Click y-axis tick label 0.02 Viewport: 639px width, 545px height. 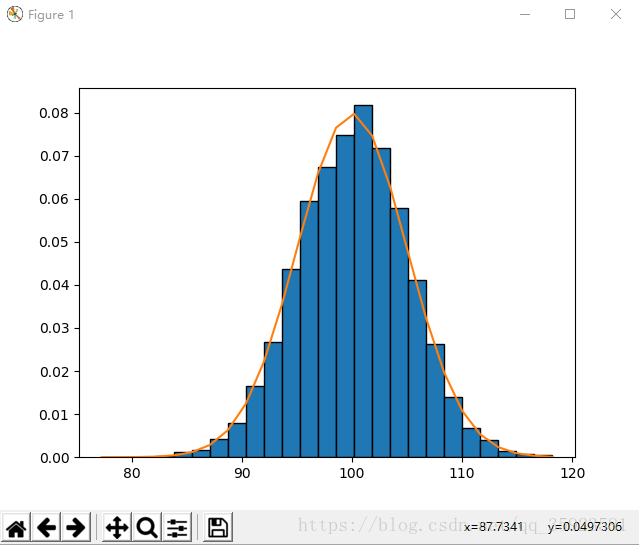(54, 372)
